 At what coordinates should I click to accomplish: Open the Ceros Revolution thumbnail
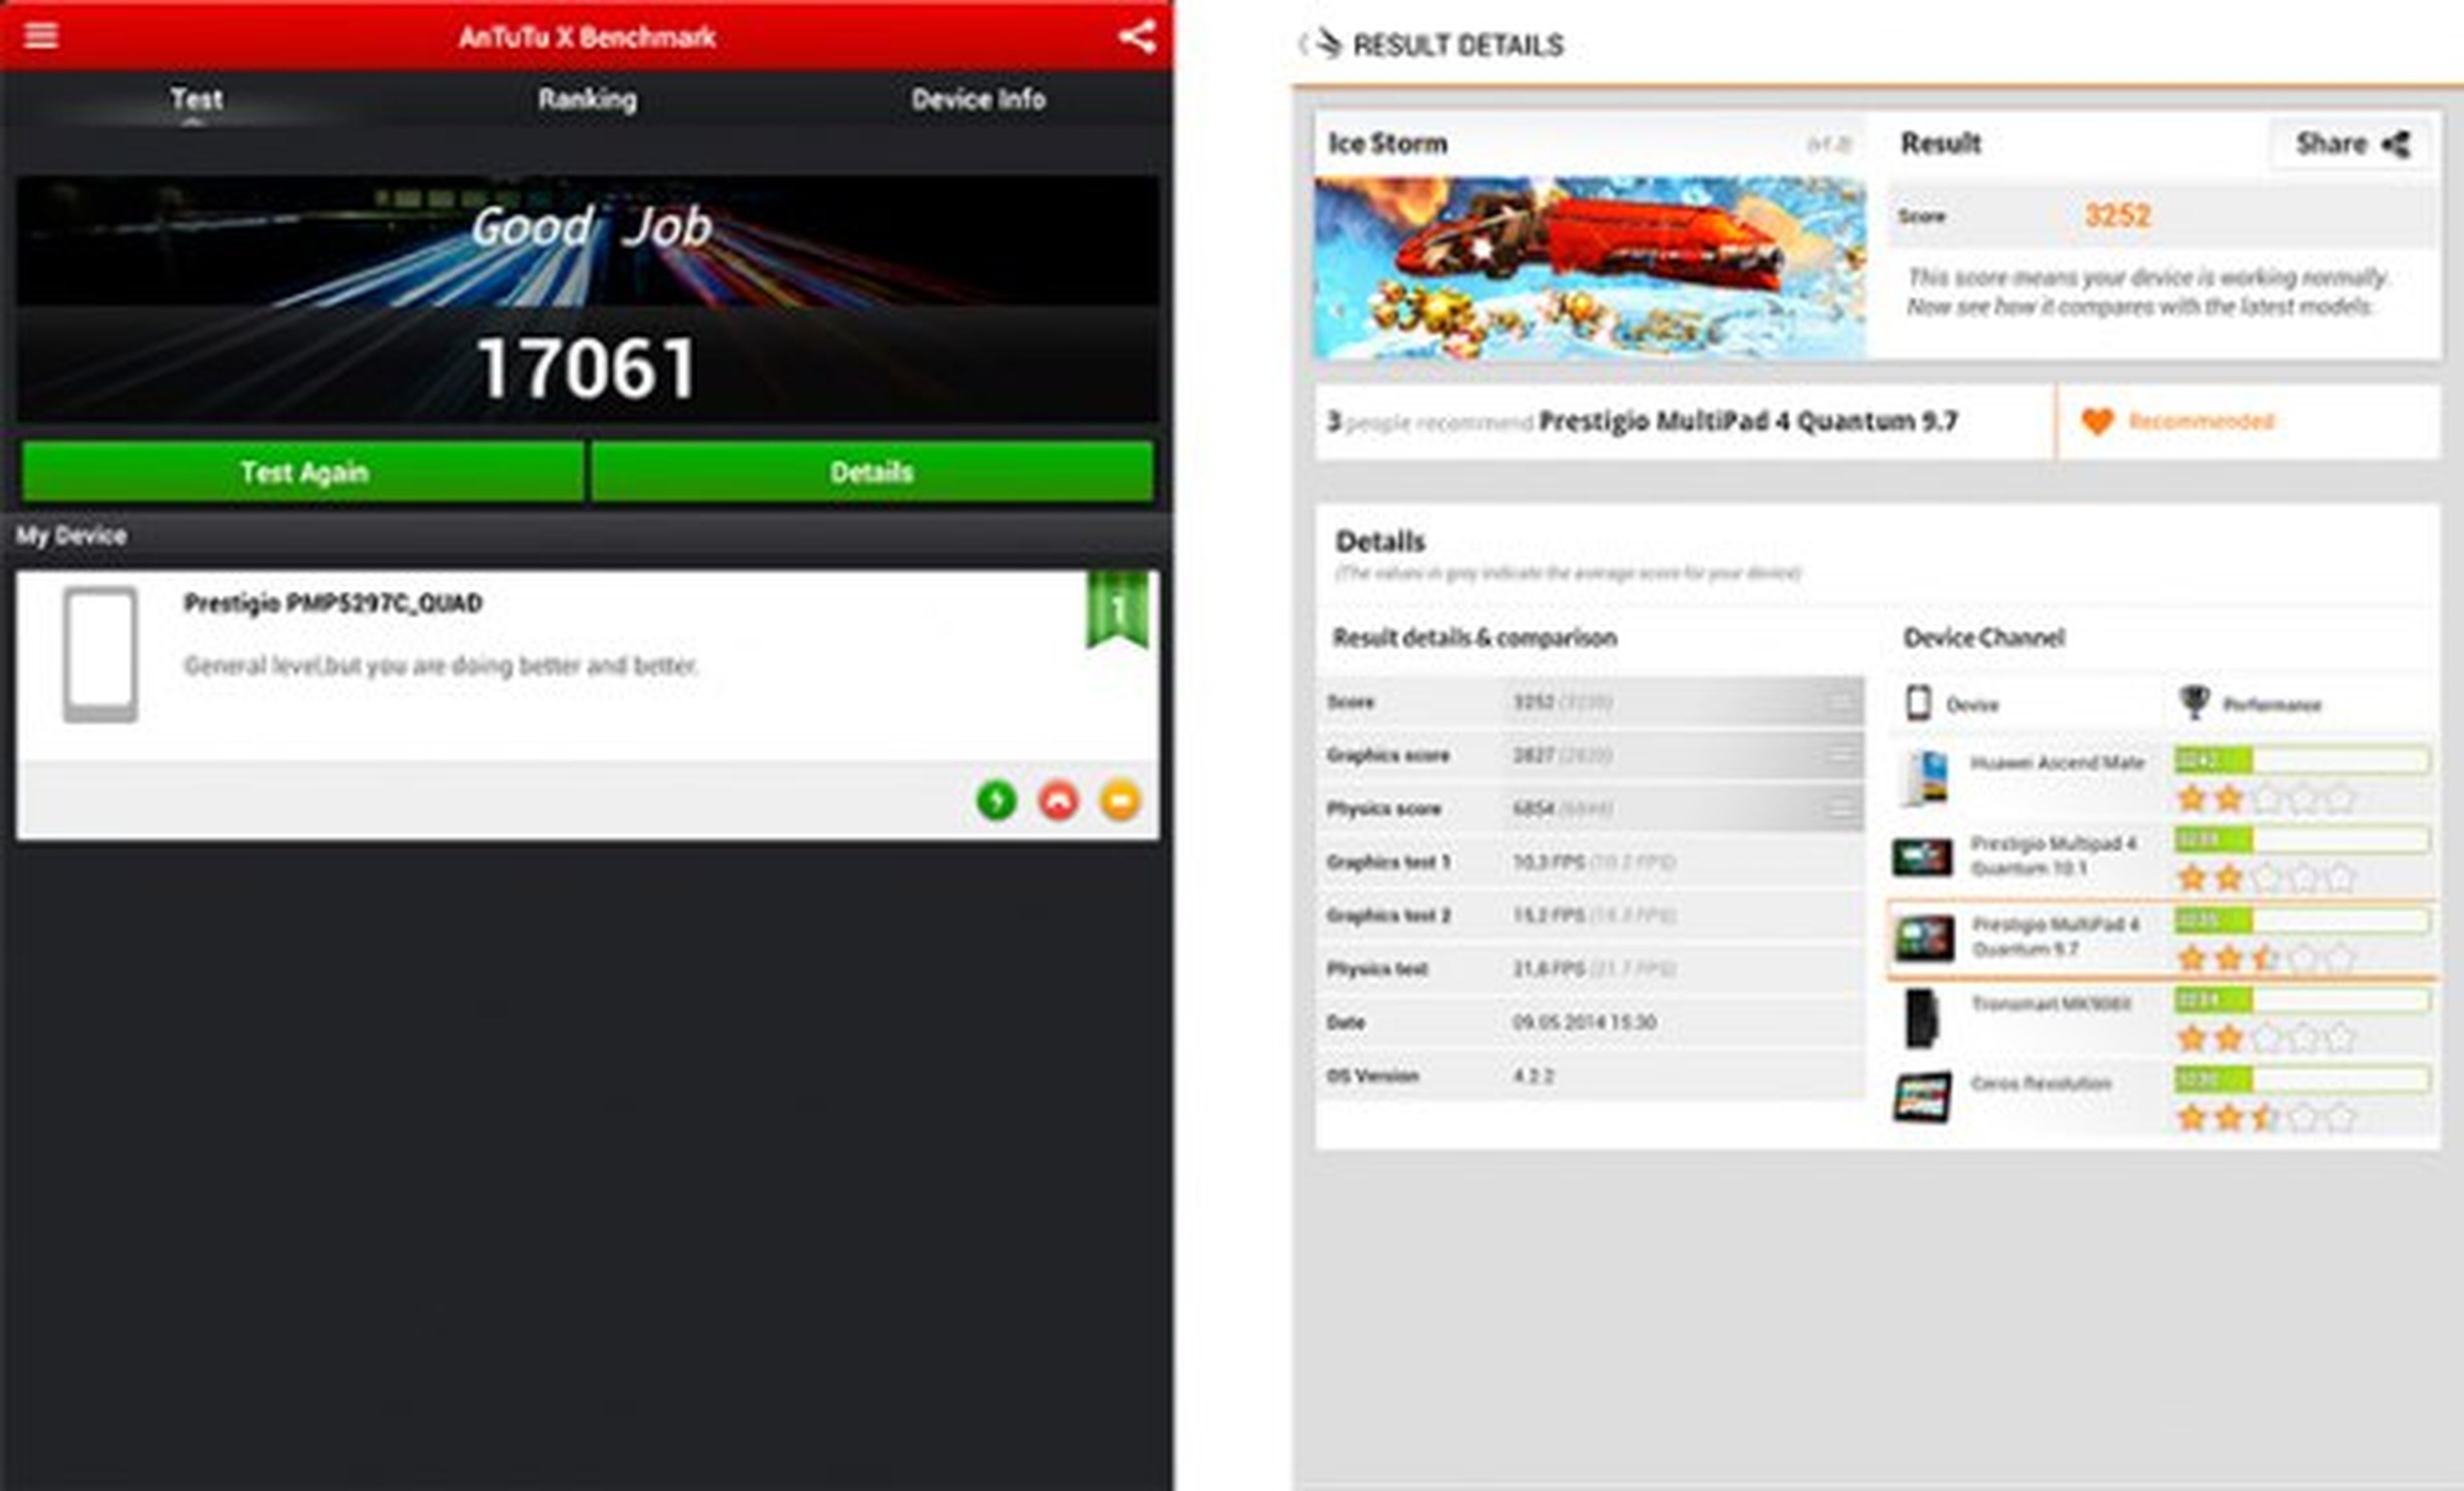click(1922, 1097)
